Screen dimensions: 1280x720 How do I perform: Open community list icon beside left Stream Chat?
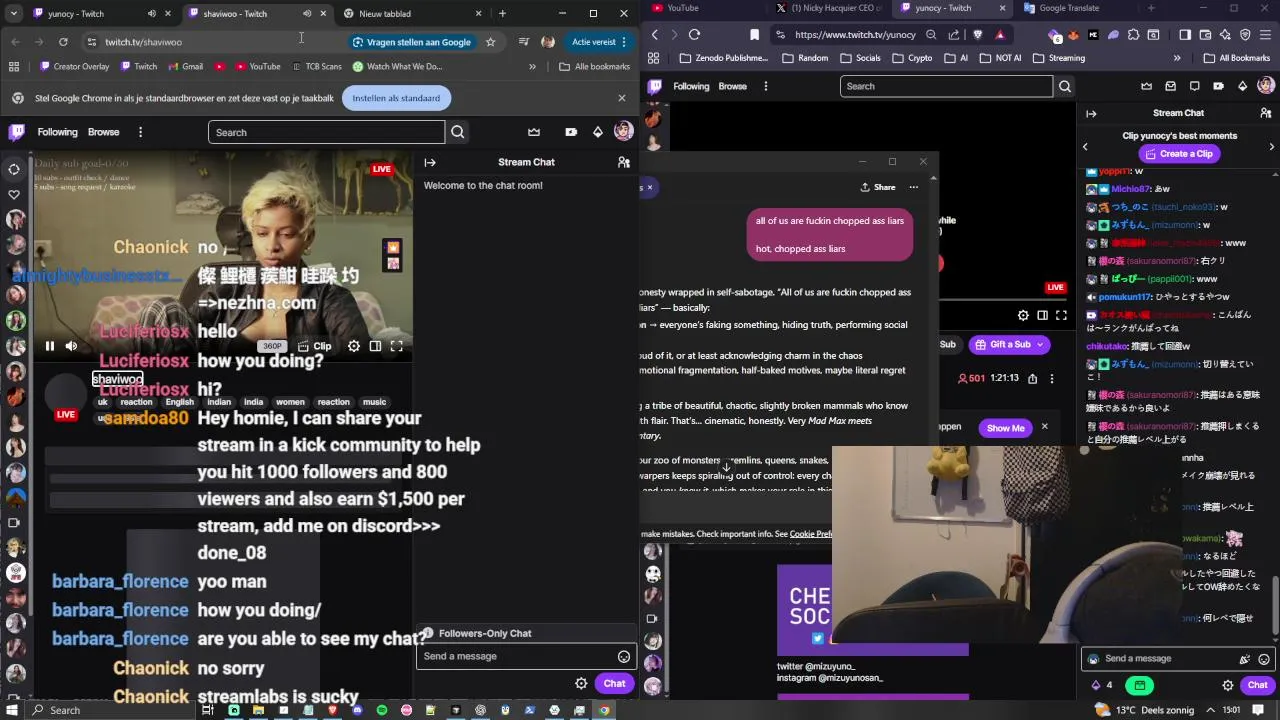[624, 162]
